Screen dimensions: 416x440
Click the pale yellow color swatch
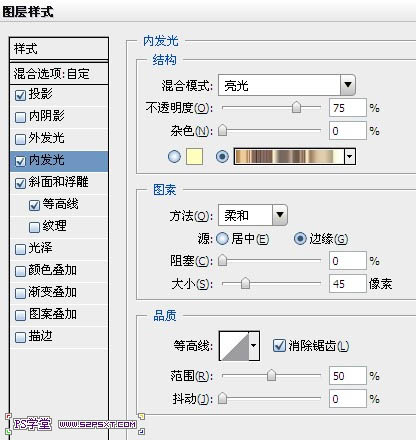click(x=194, y=156)
